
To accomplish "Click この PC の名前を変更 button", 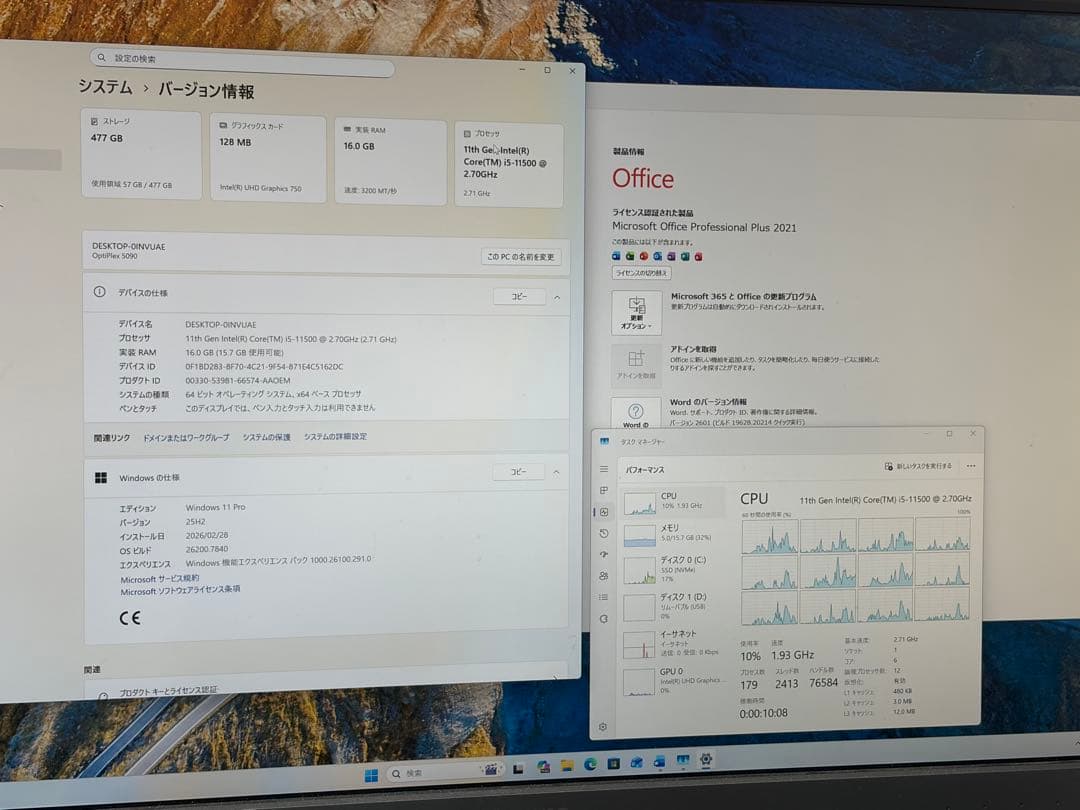I will click(x=521, y=257).
